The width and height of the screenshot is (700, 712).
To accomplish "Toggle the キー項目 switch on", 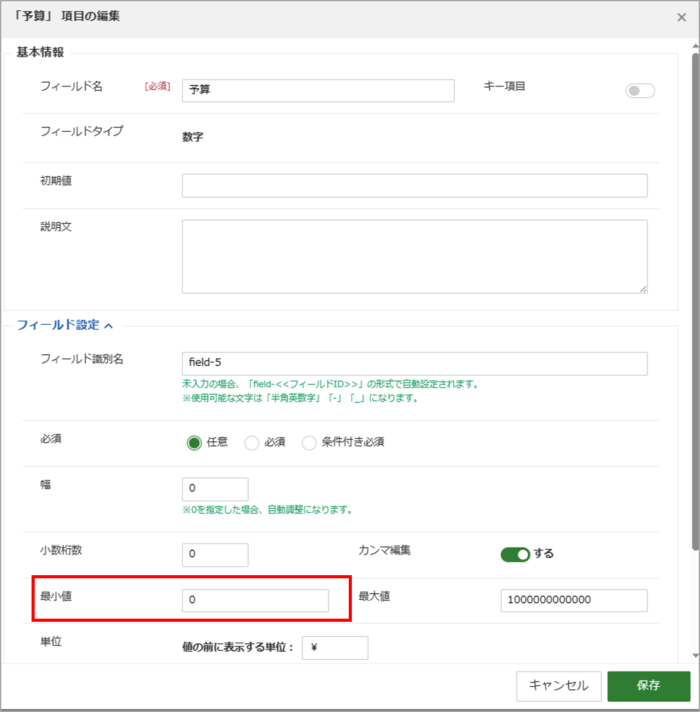I will [640, 91].
